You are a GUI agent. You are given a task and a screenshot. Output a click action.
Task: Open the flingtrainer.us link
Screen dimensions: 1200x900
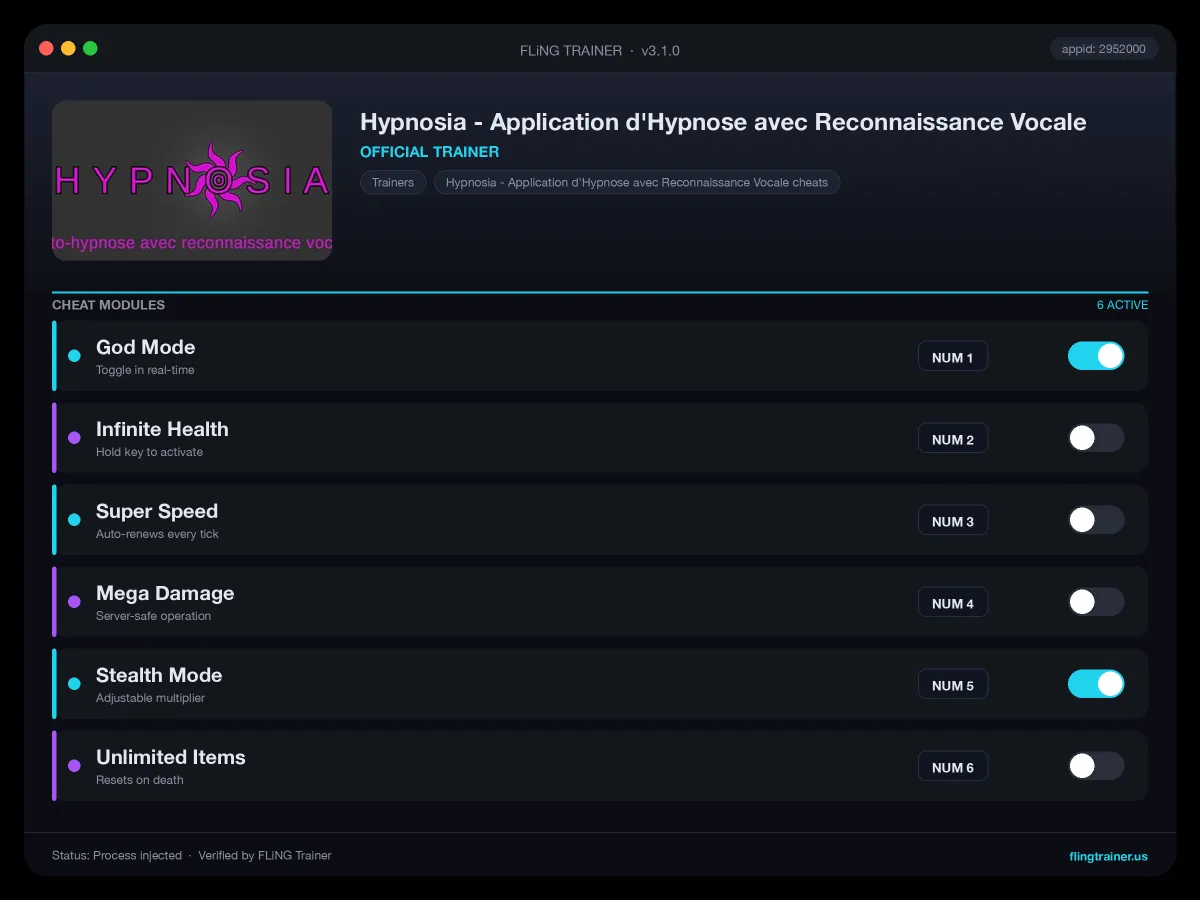point(1108,856)
